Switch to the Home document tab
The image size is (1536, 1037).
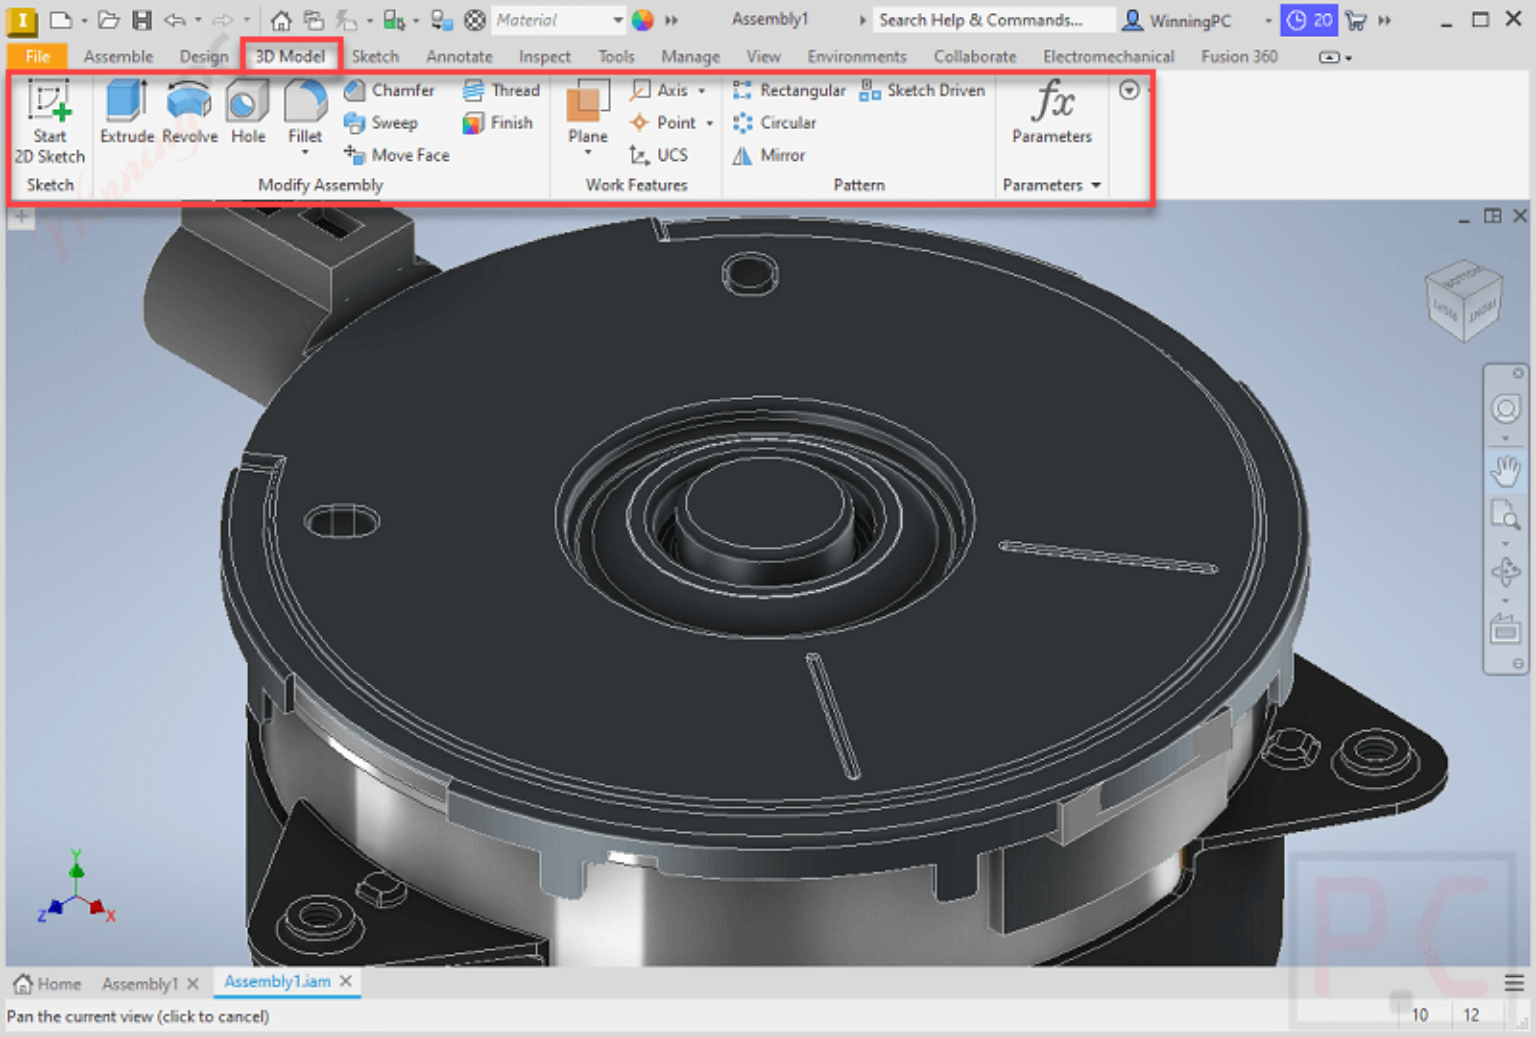tap(48, 984)
